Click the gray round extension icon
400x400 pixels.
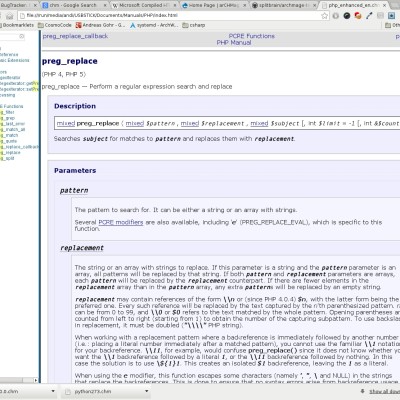[336, 16]
